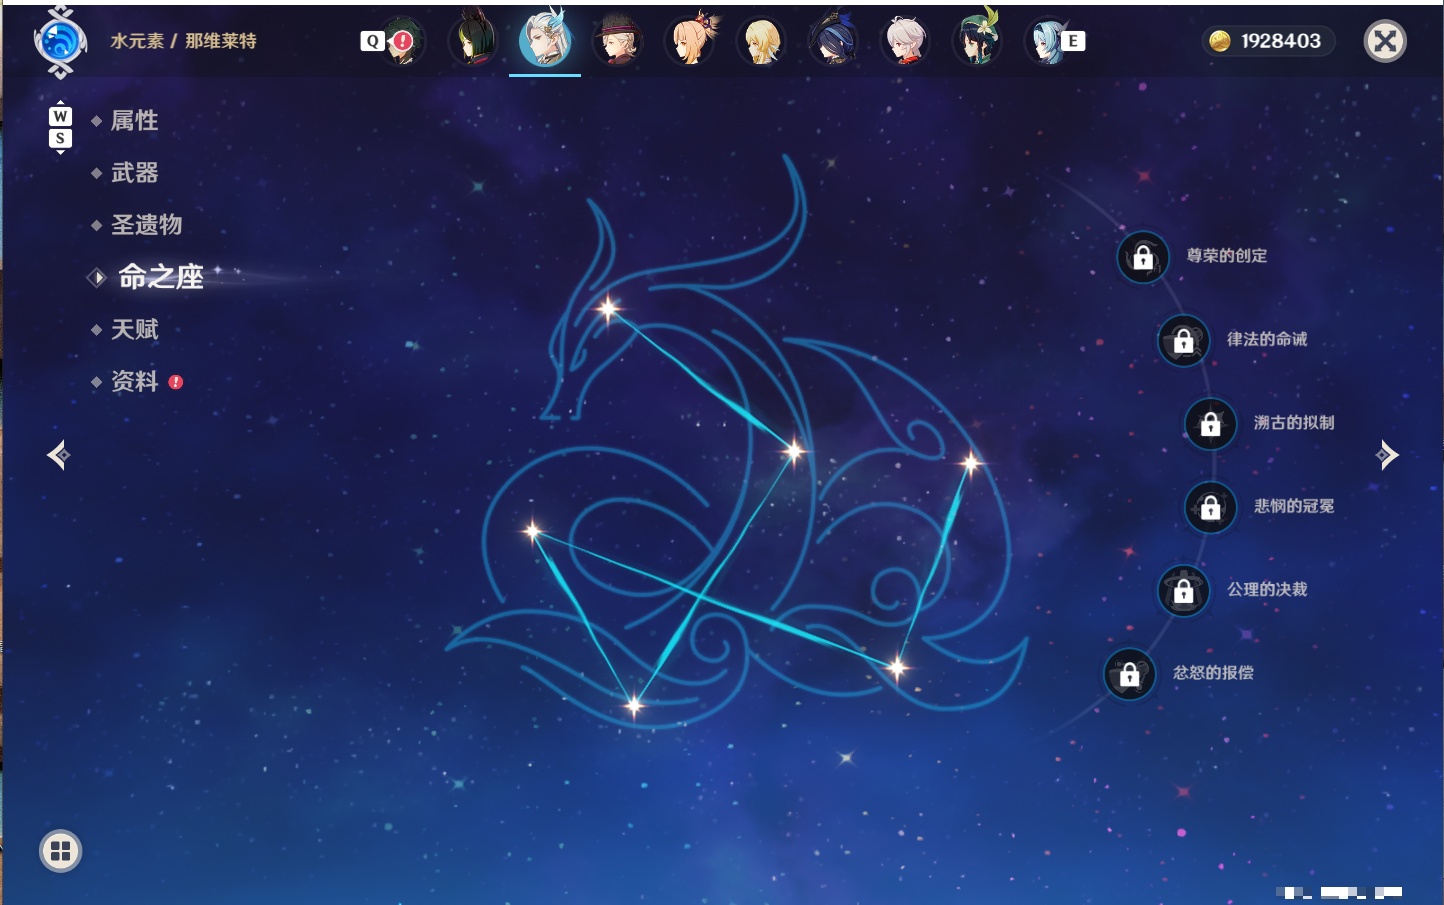Open the 天赋 talents tab
This screenshot has height=905, width=1444.
pos(134,329)
